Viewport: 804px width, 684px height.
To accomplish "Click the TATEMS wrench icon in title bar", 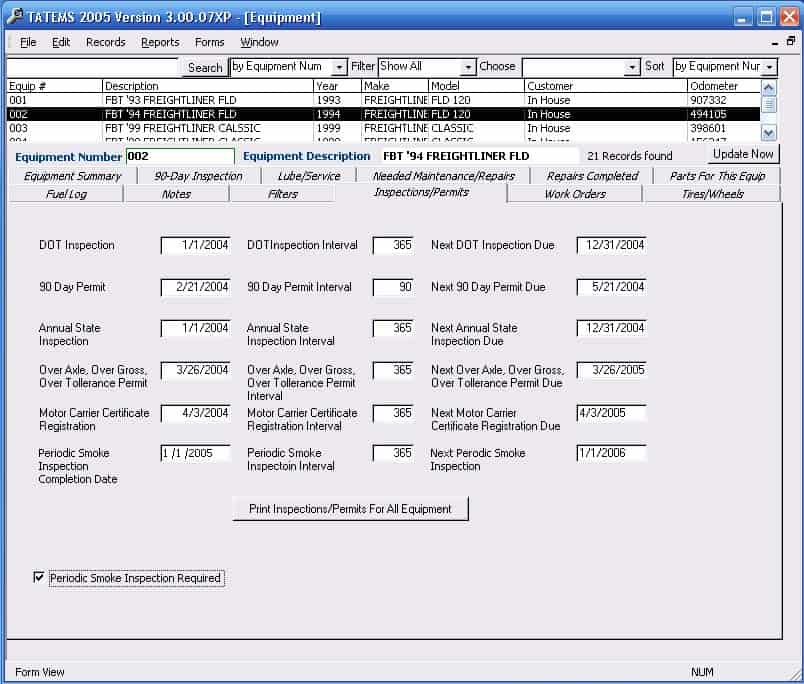I will click(x=16, y=16).
